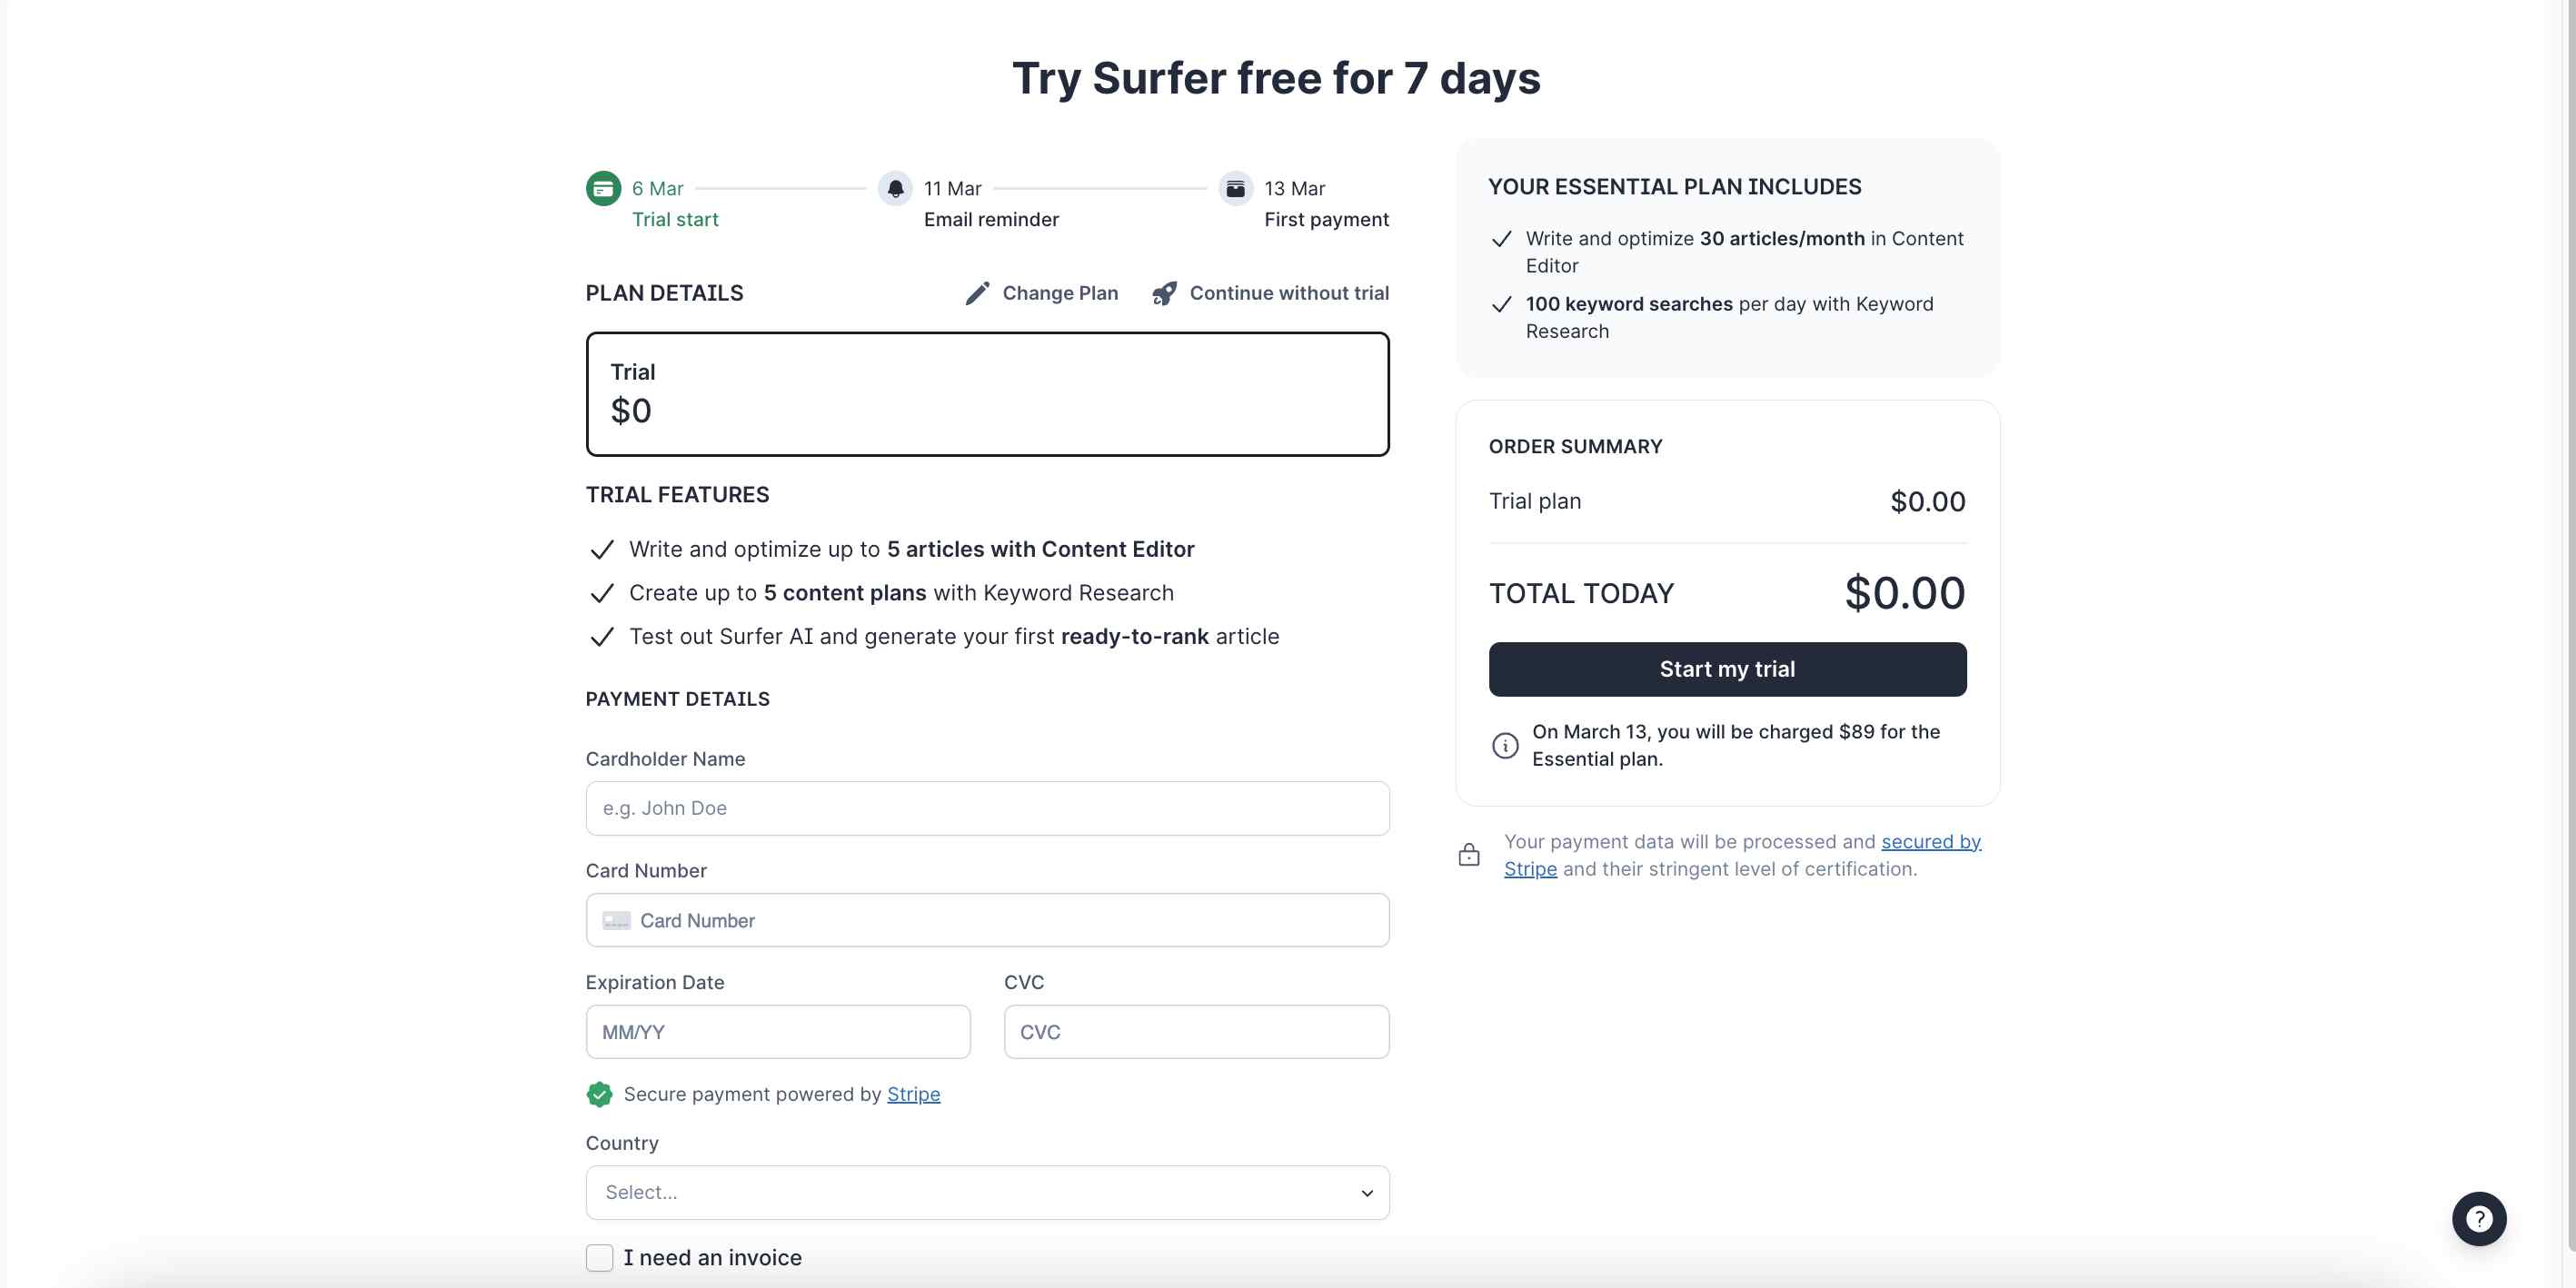This screenshot has height=1288, width=2576.
Task: Click the green verified badge by Secure payment
Action: [x=599, y=1094]
